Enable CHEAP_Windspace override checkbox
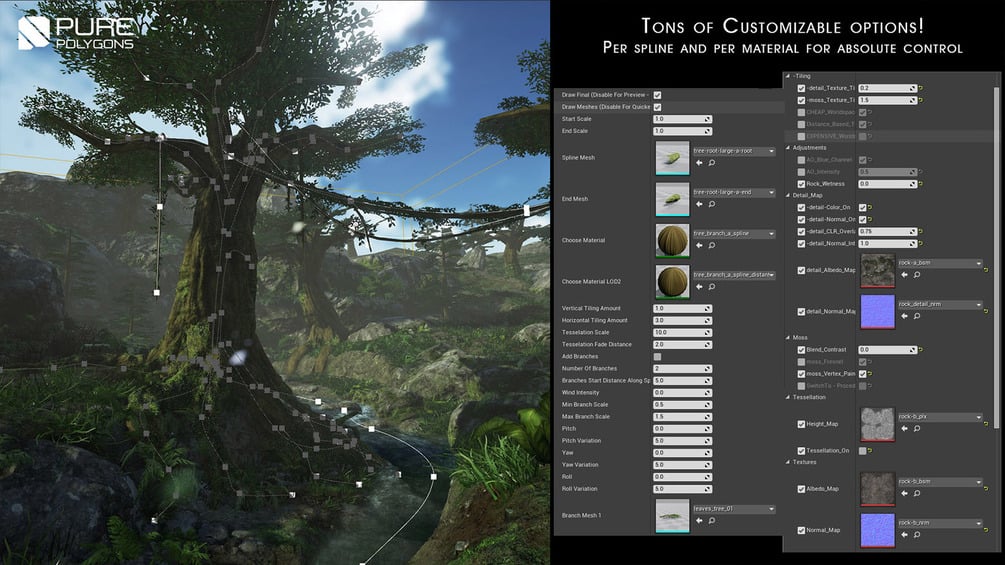 point(801,112)
